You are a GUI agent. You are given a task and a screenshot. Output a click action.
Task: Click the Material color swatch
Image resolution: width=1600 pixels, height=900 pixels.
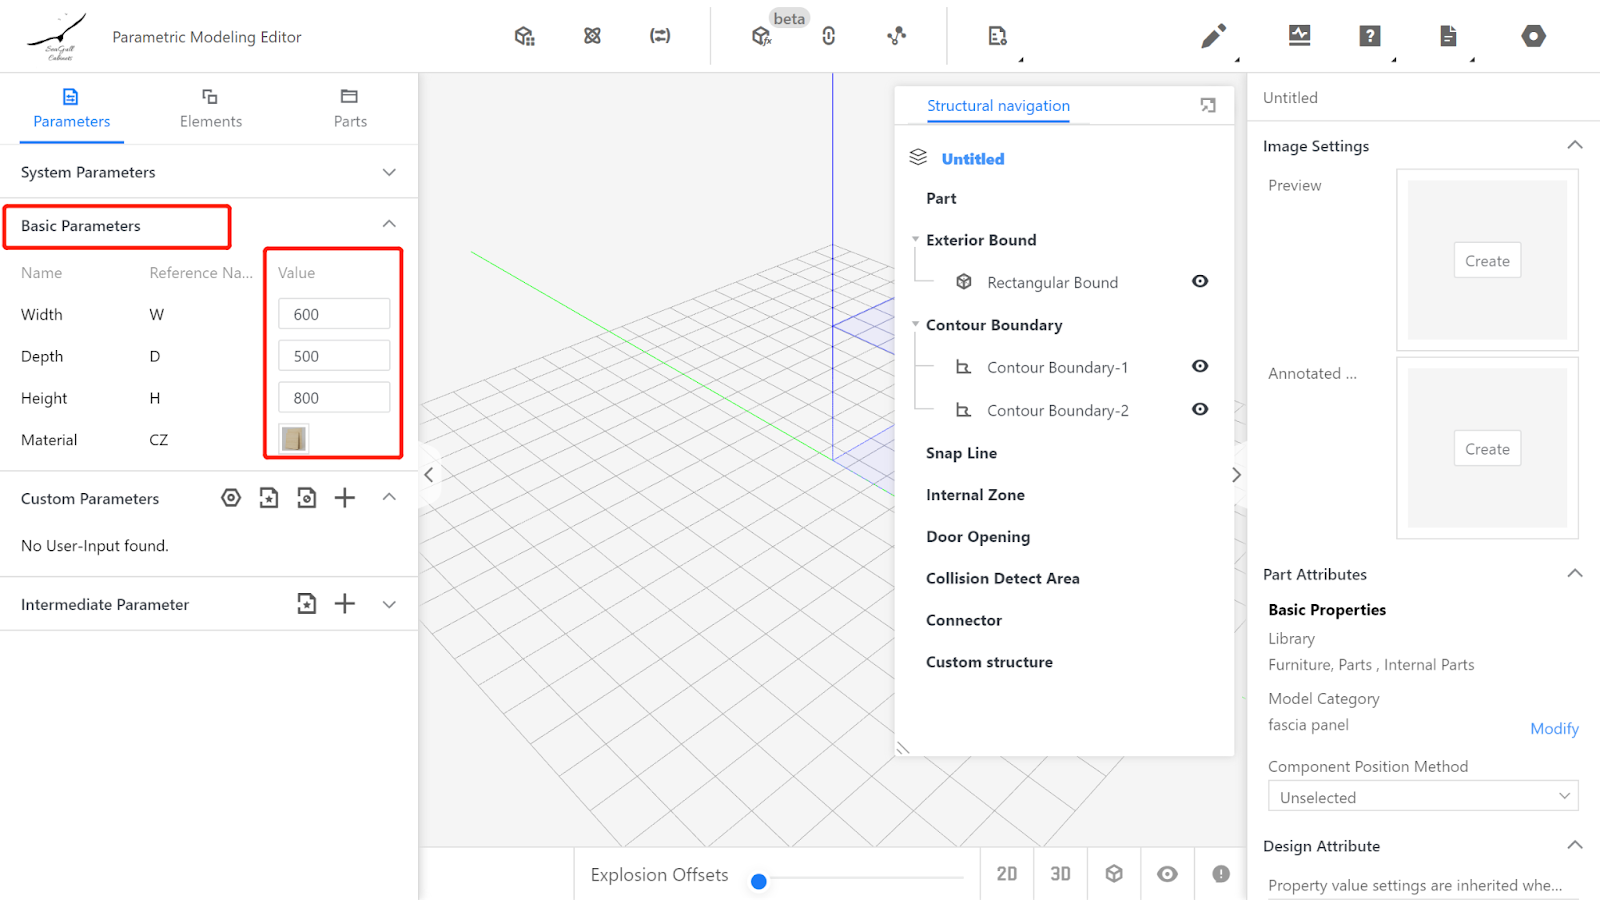[294, 439]
